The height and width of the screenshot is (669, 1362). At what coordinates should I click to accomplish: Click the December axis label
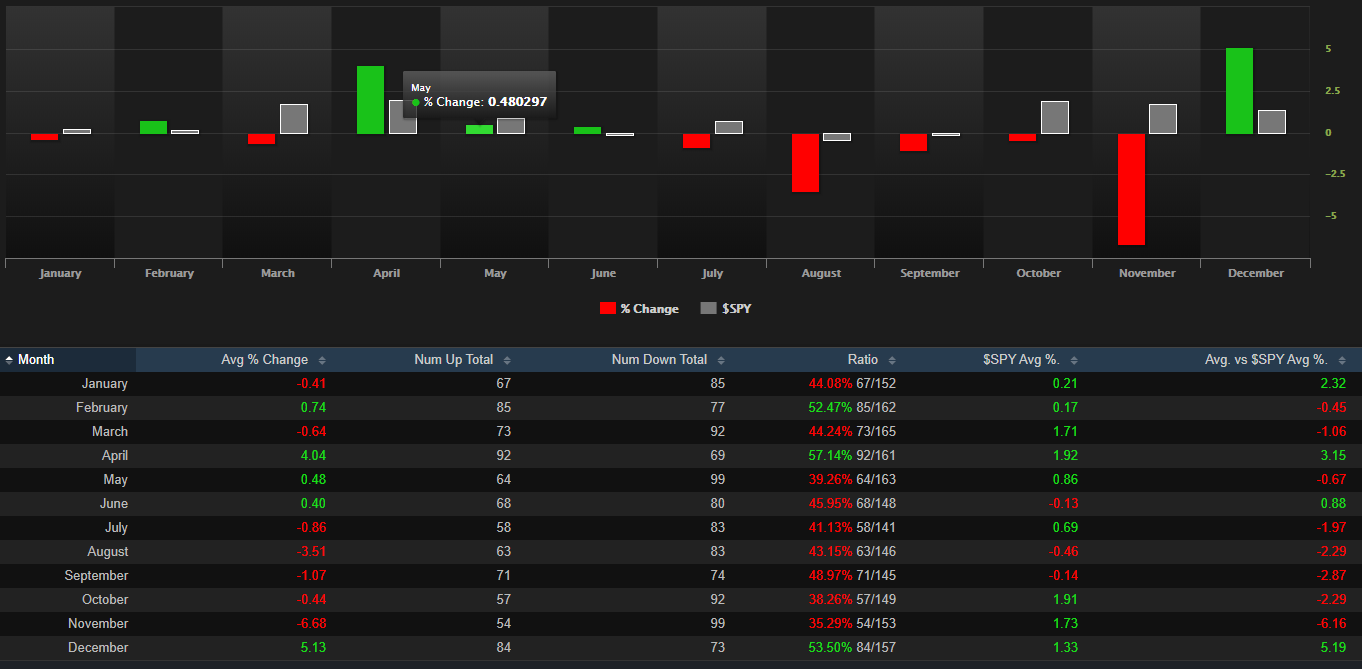pos(1256,273)
